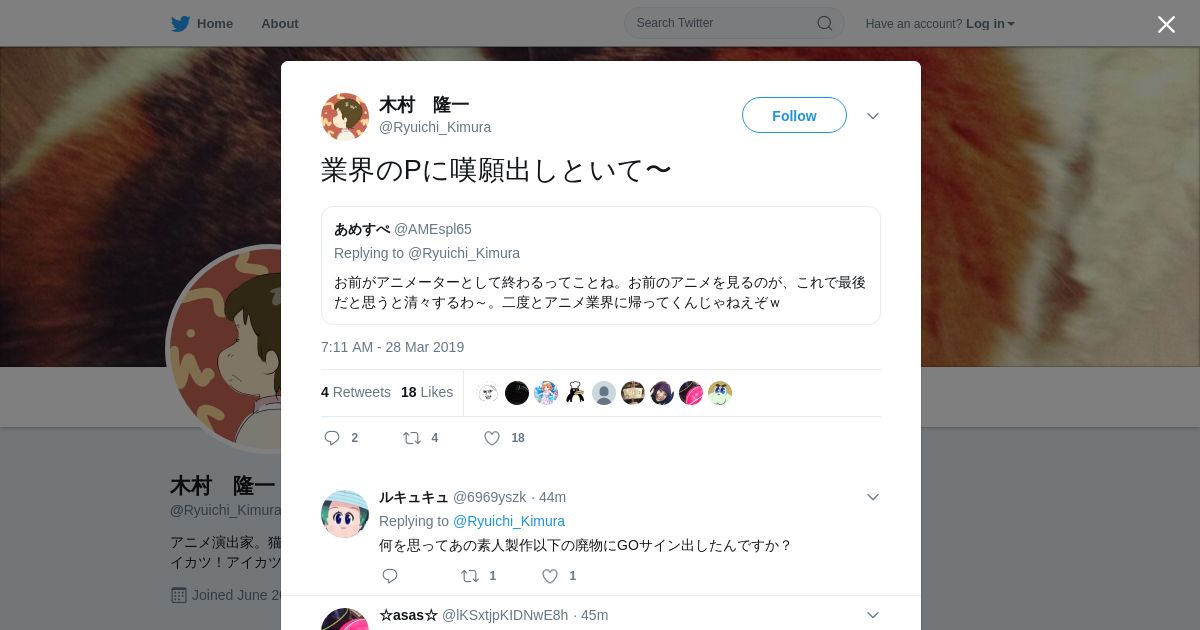
Task: Expand the main tweet options chevron
Action: (x=873, y=116)
